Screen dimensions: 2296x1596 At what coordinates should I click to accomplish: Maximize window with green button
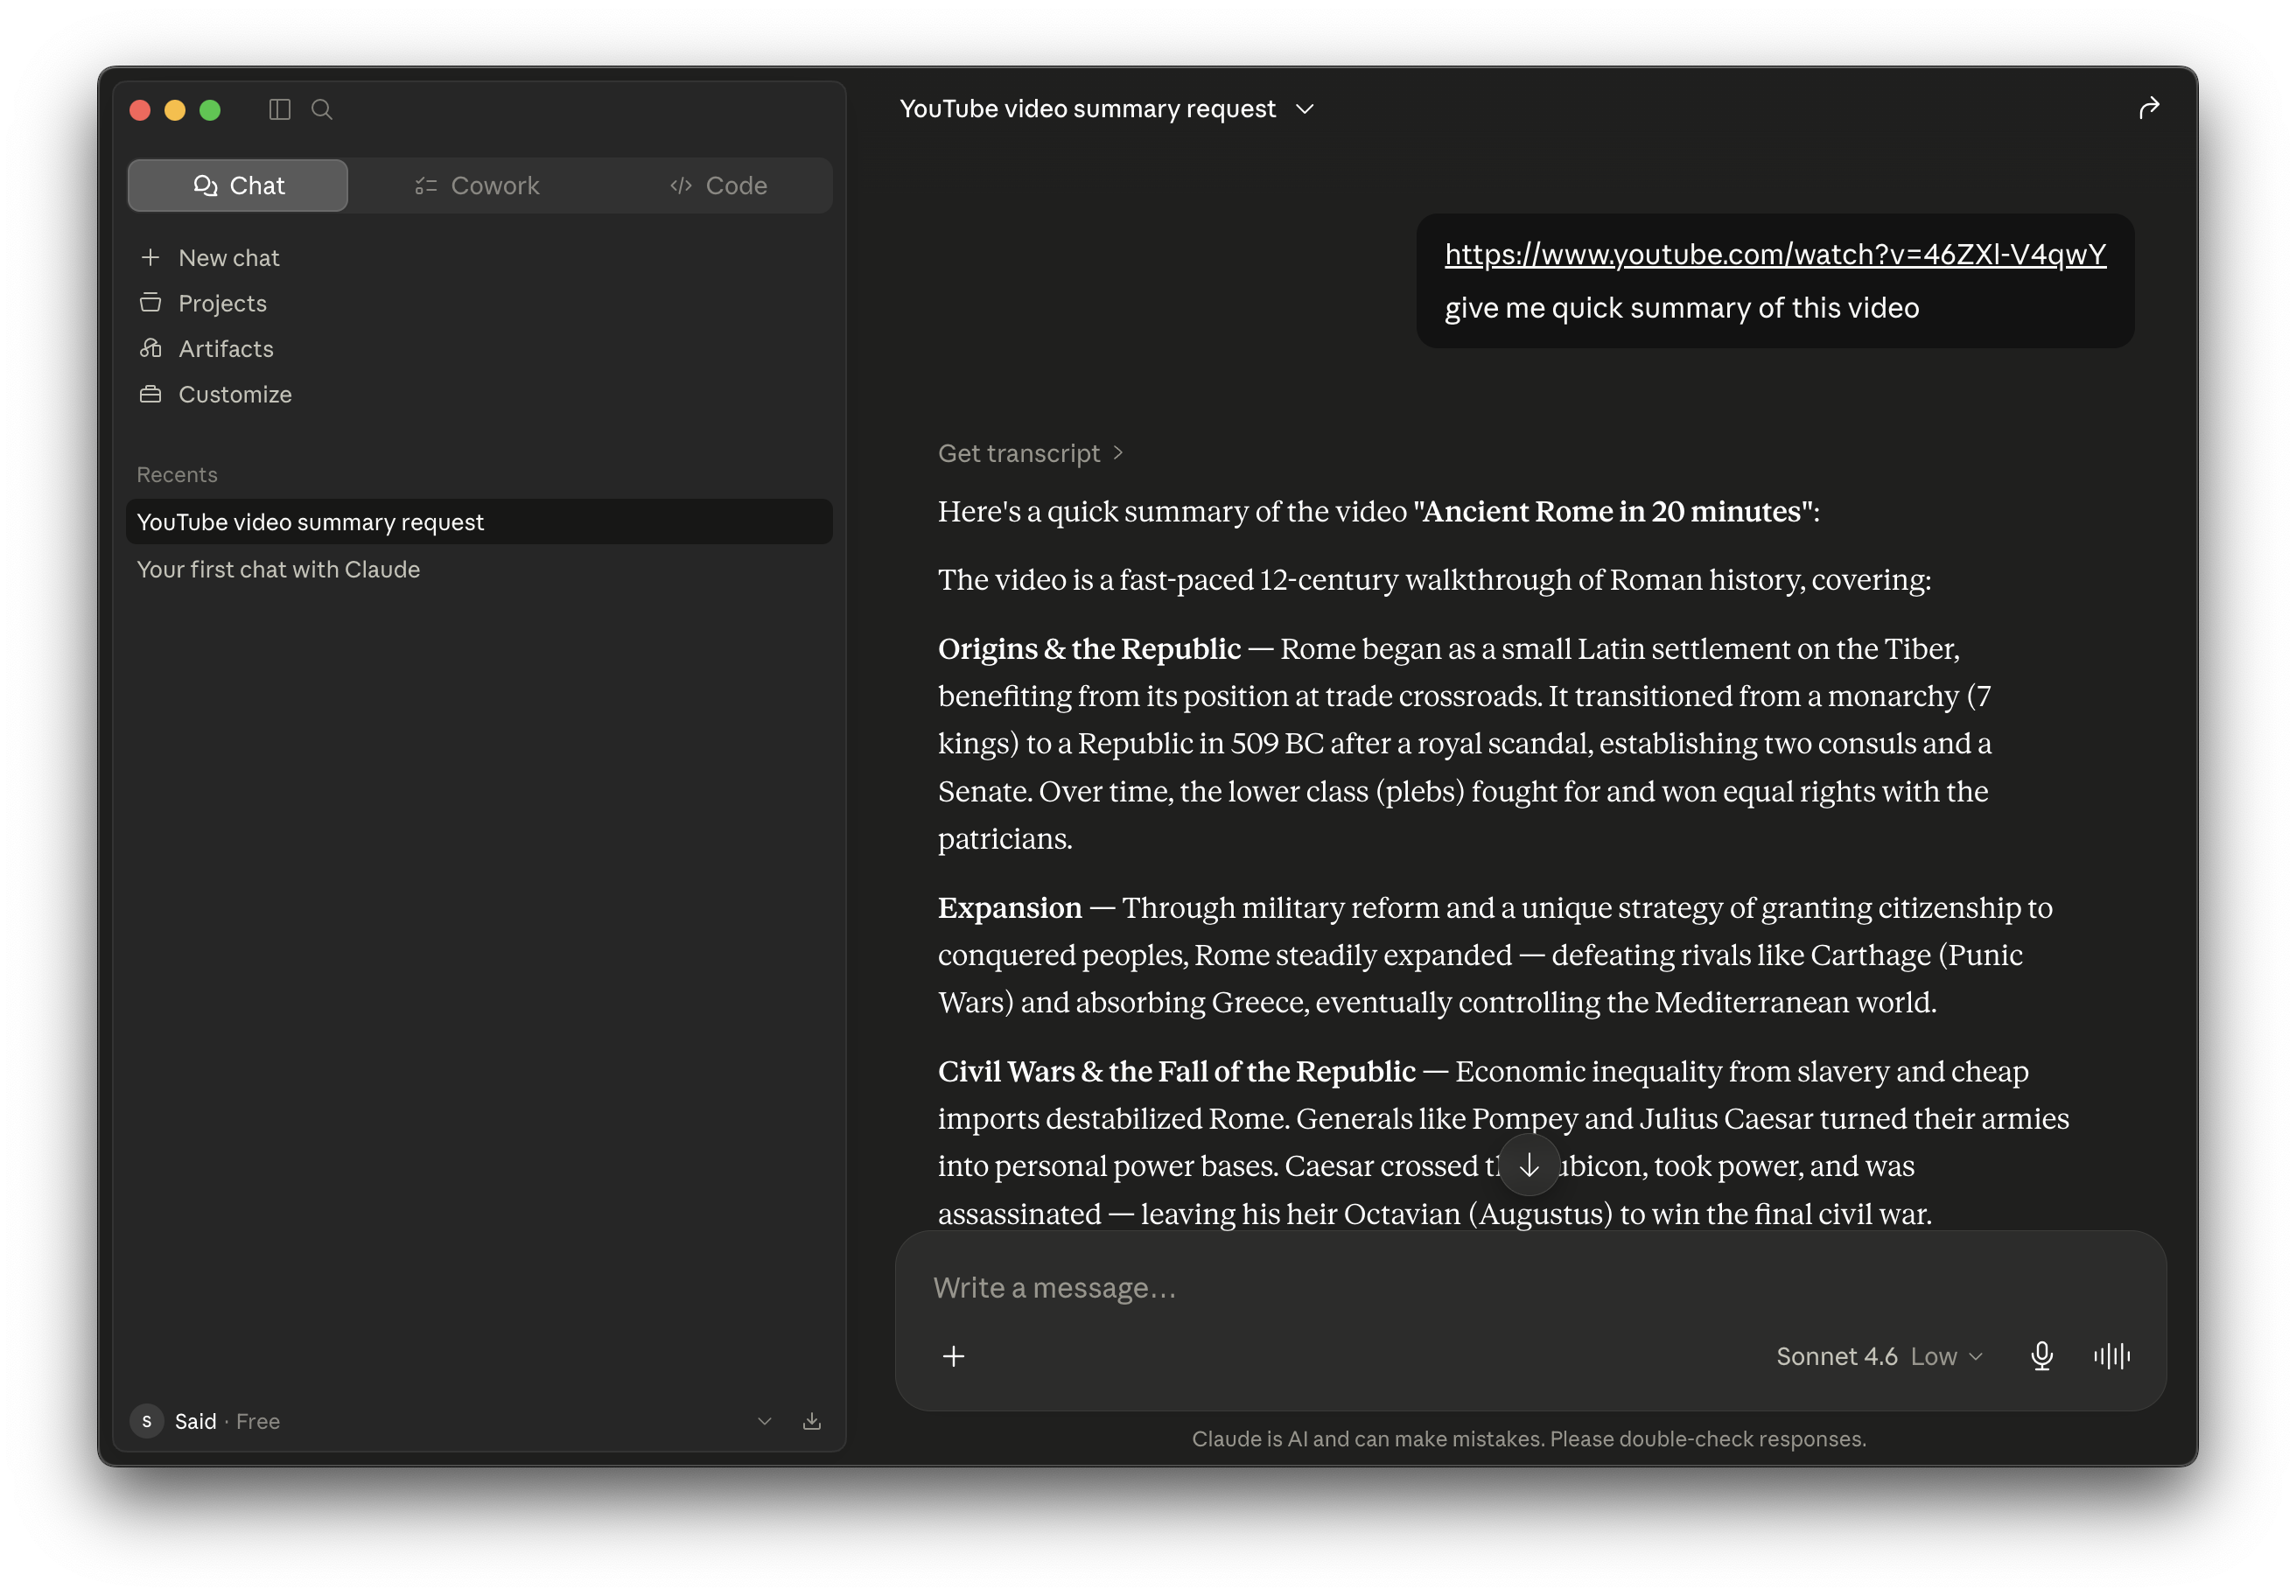pos(210,110)
